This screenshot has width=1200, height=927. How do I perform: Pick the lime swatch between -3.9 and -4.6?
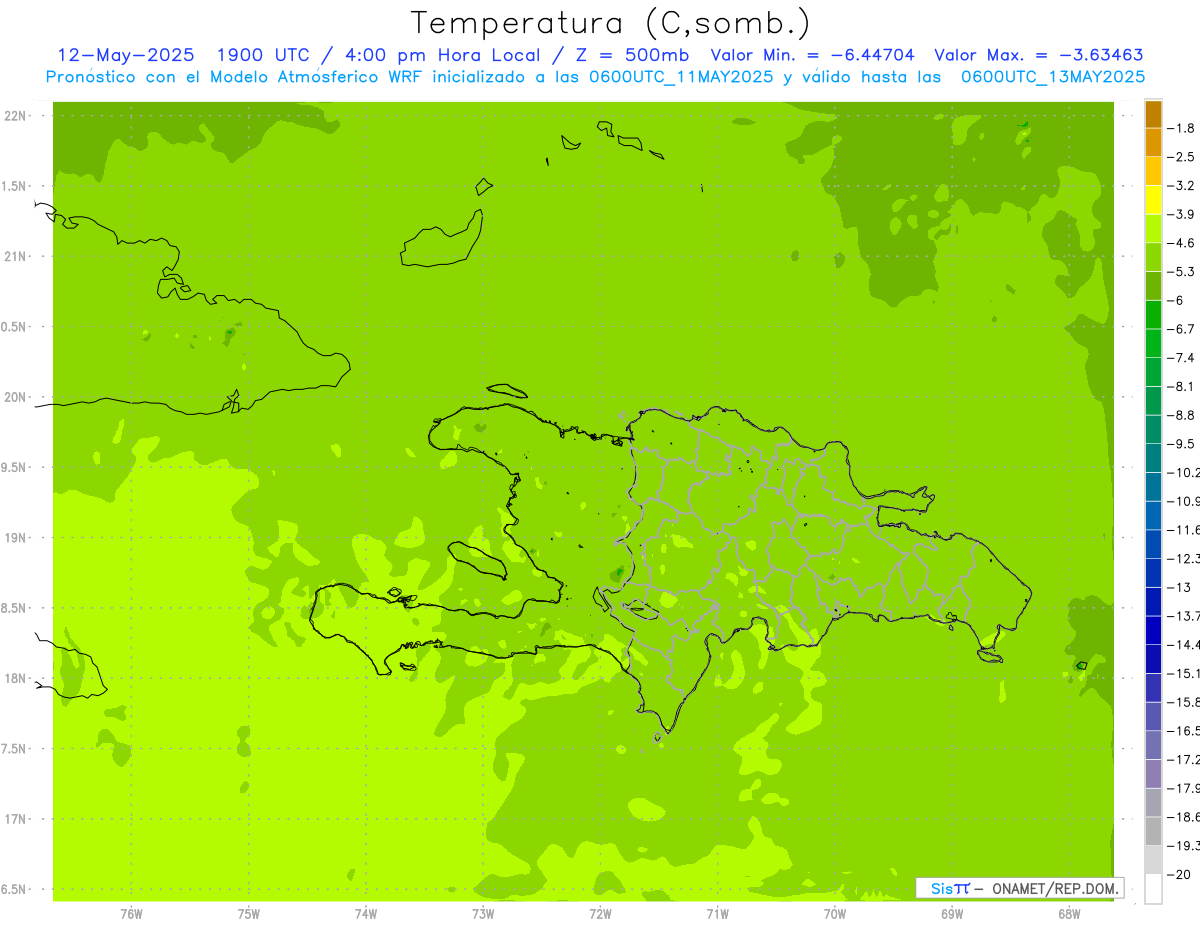1153,228
